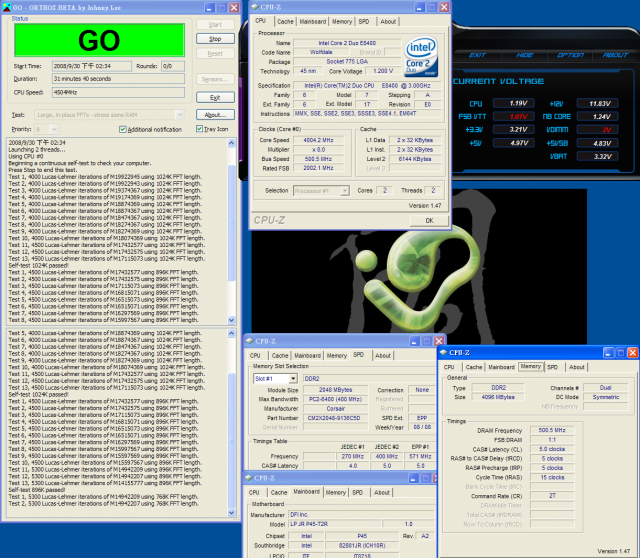Click the Stop button in ORTHOS
The height and width of the screenshot is (558, 640).
[215, 39]
